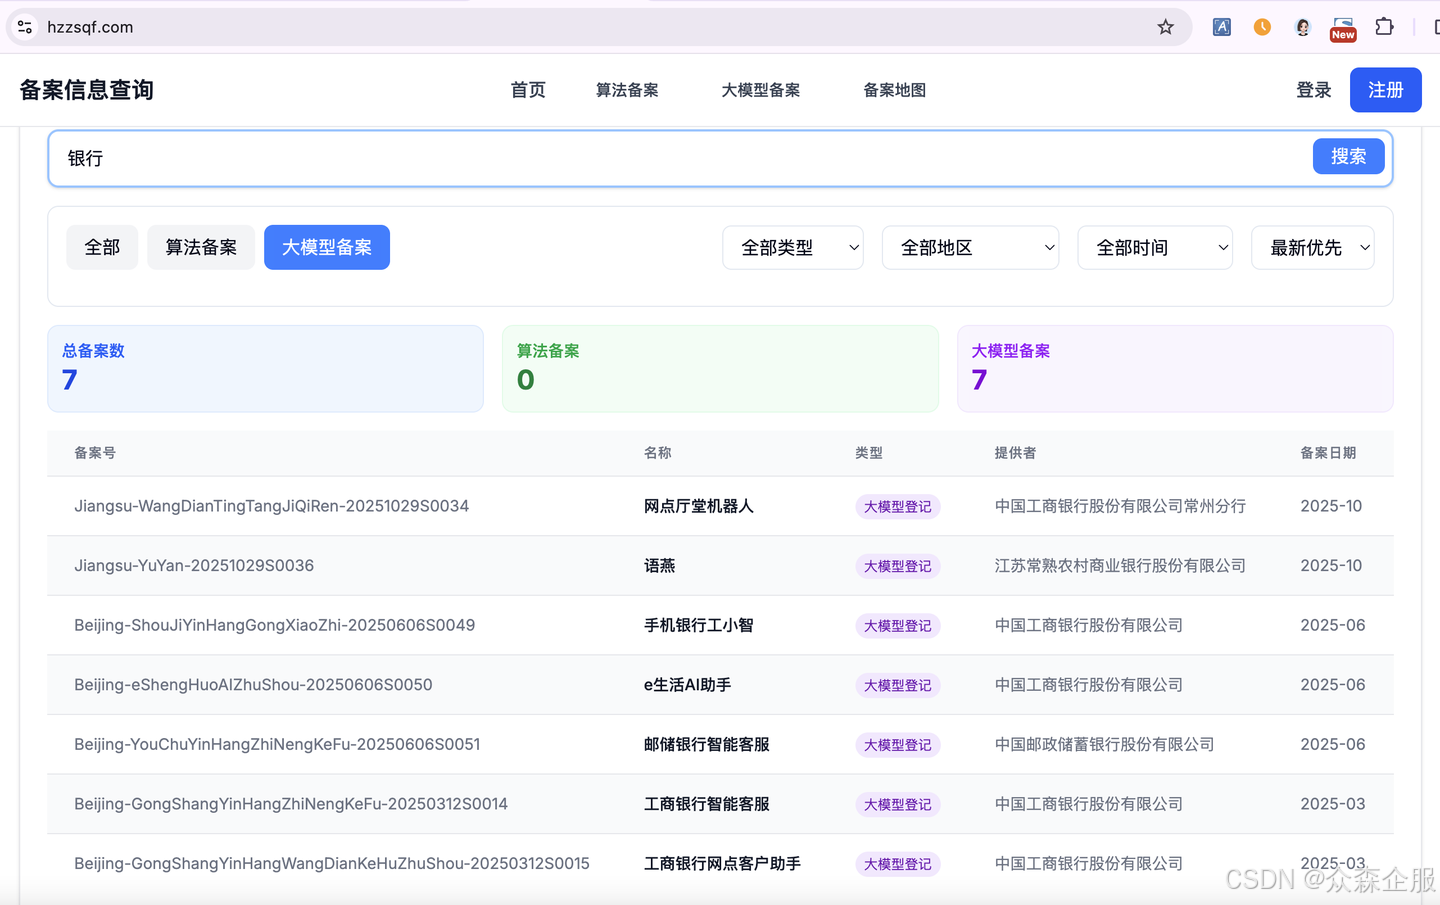Screen dimensions: 1440x905
Task: Click the name 工商银行网点客户助手
Action: click(723, 863)
